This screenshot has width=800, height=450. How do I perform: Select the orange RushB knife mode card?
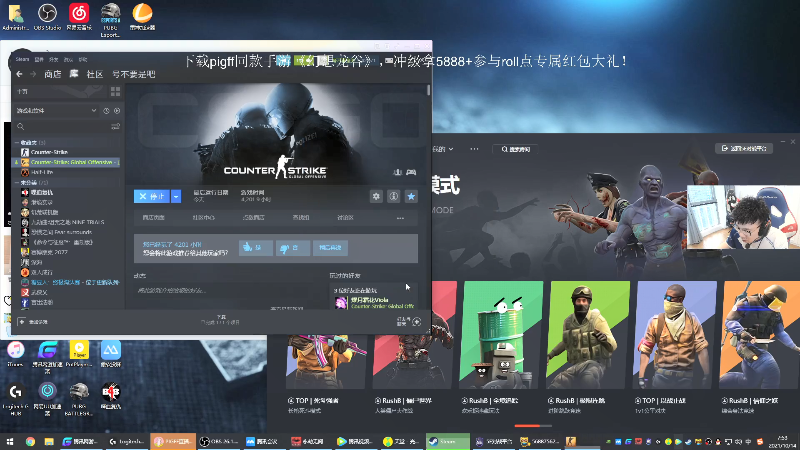click(x=760, y=335)
